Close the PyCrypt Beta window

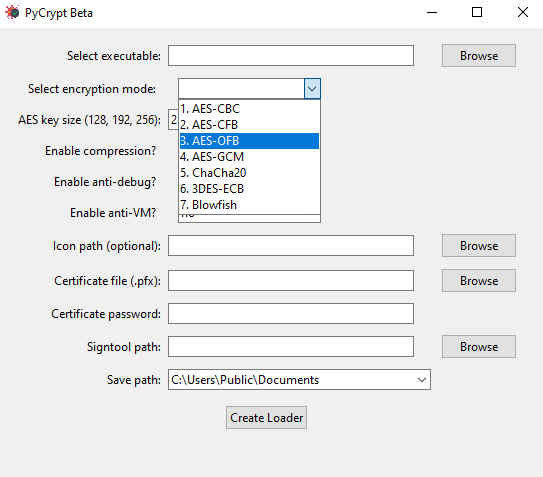(x=523, y=12)
